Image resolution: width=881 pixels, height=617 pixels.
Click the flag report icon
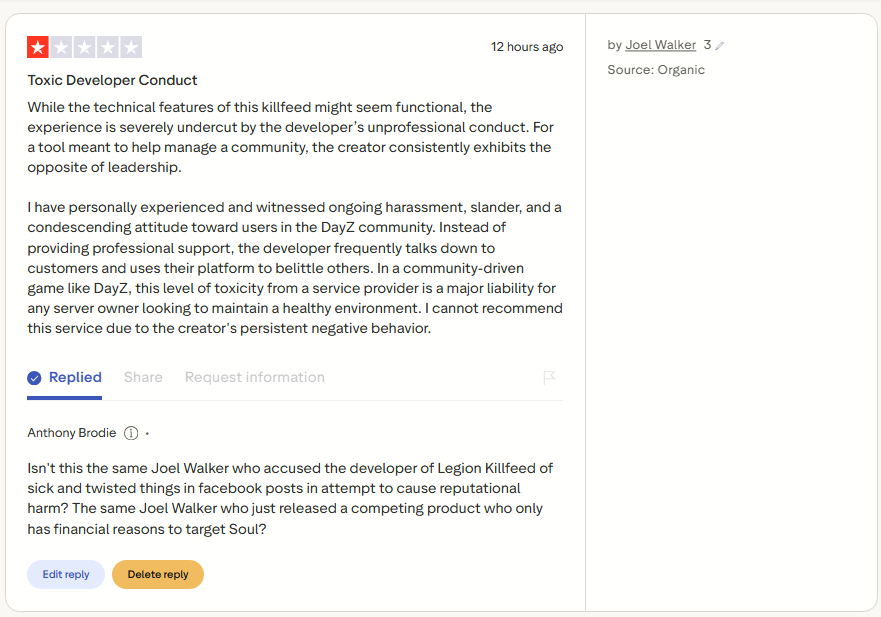point(549,377)
